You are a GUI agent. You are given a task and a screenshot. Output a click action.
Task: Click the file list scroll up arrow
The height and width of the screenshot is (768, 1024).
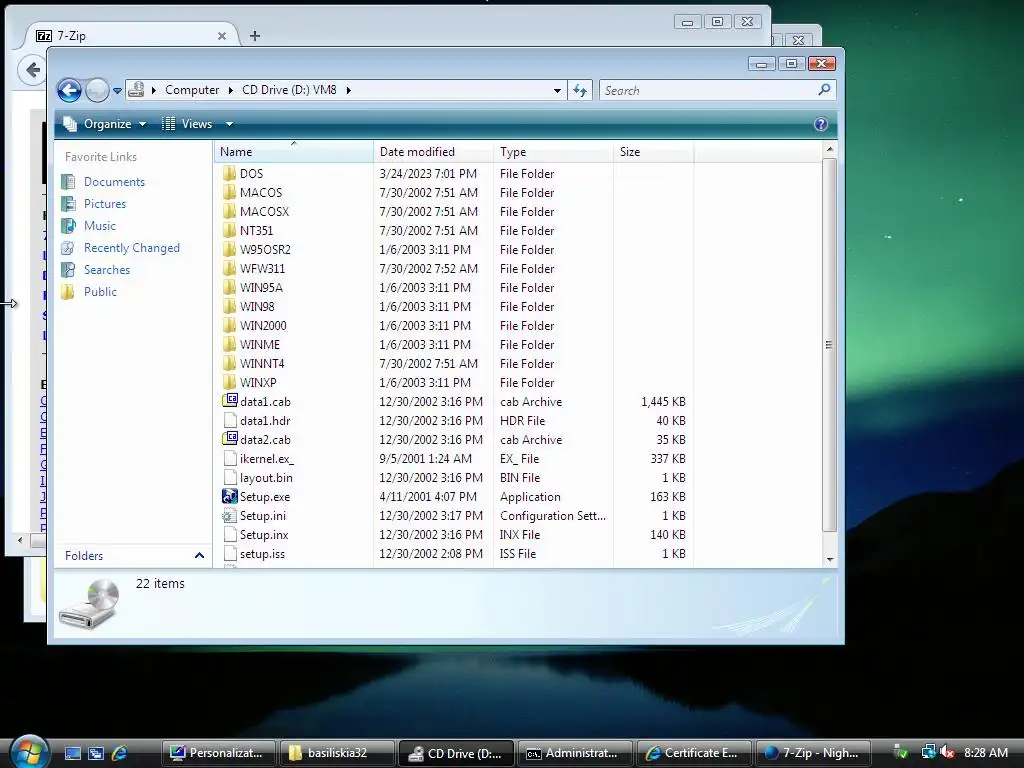tap(829, 150)
